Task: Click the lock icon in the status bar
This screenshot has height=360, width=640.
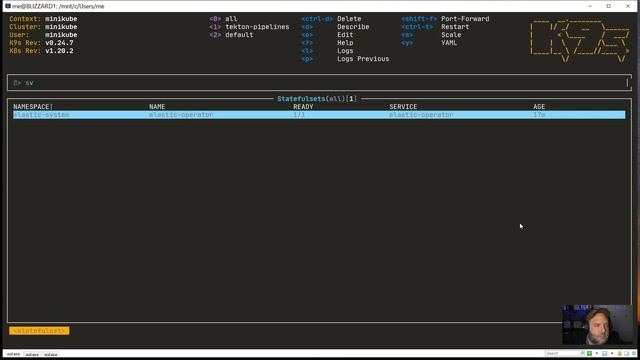Action: pos(620,353)
